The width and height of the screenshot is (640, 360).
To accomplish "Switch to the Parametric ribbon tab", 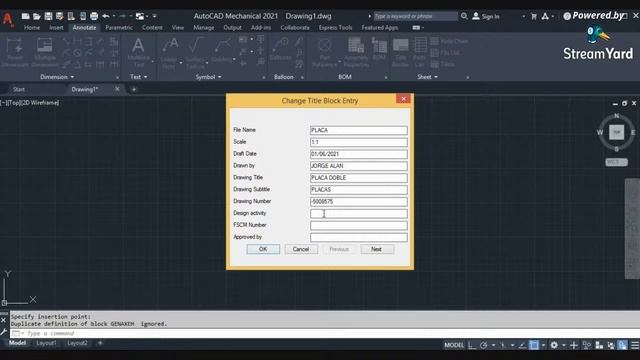I will point(119,28).
